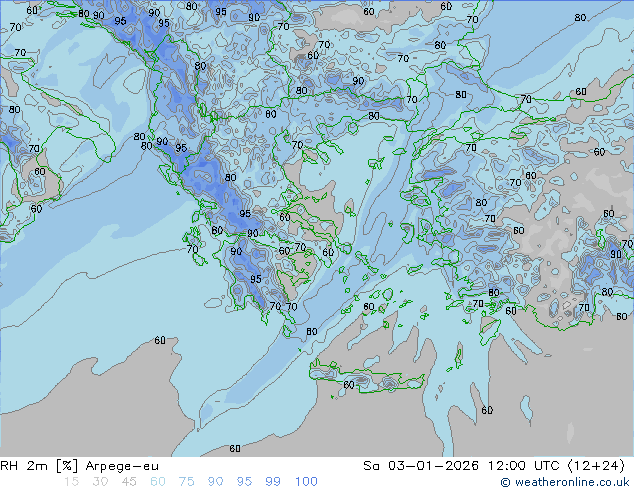
Task: Select legend value 95 in the color scale
Action: tap(244, 482)
